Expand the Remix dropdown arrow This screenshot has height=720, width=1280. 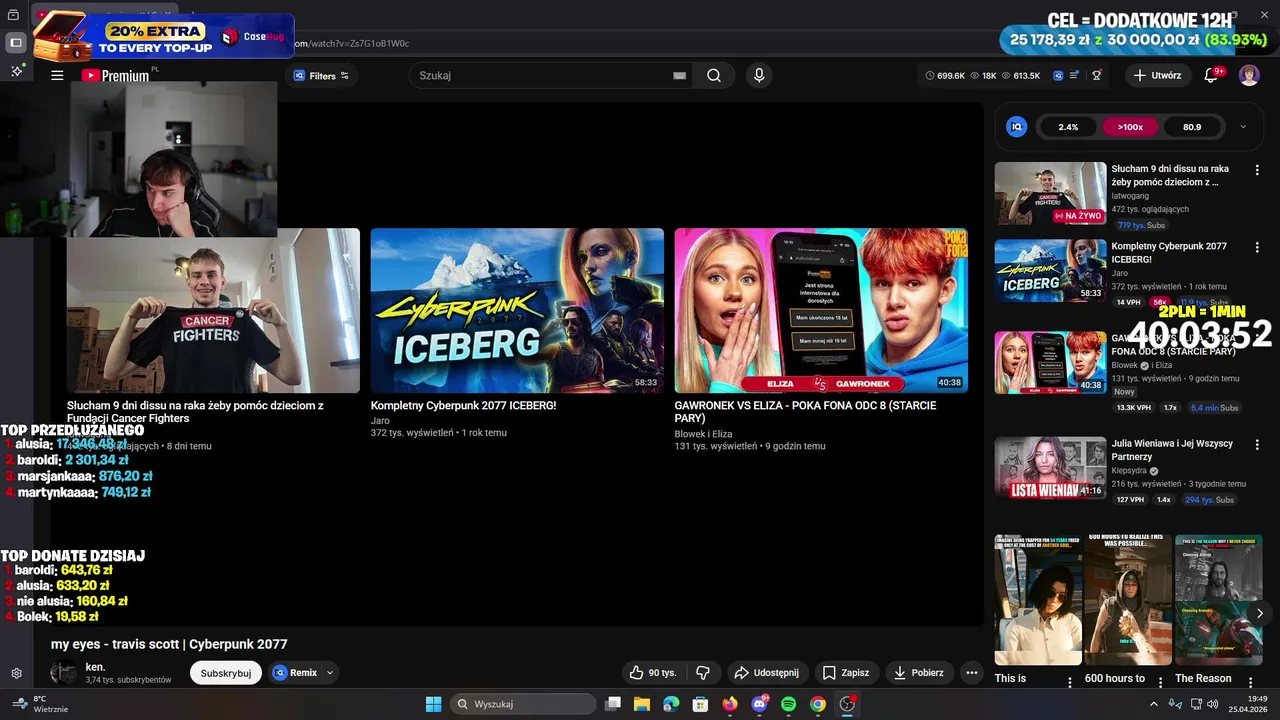(330, 673)
